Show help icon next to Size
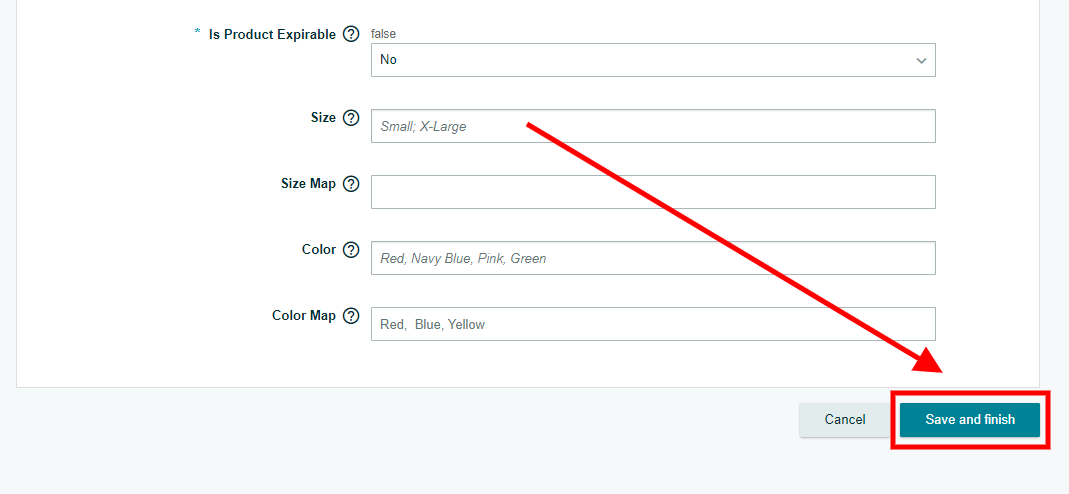 click(x=350, y=118)
